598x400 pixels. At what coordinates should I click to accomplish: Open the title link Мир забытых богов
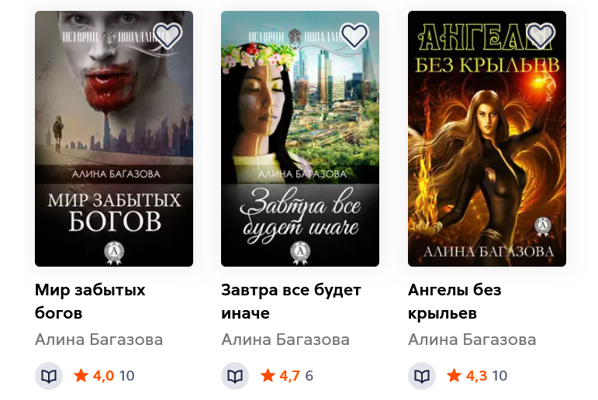pyautogui.click(x=90, y=302)
